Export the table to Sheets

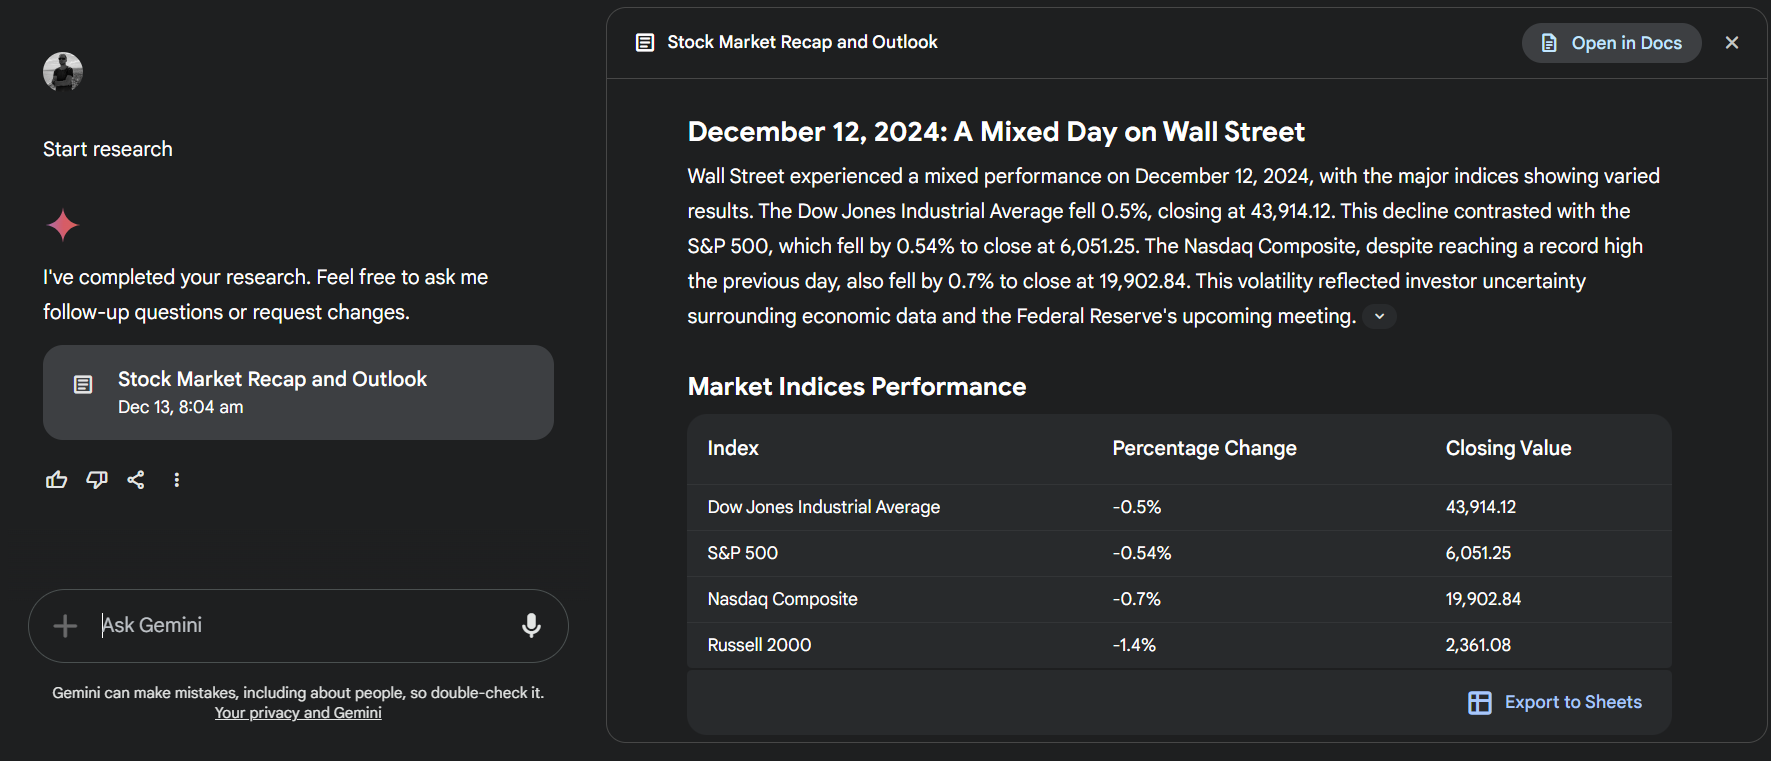point(1555,702)
